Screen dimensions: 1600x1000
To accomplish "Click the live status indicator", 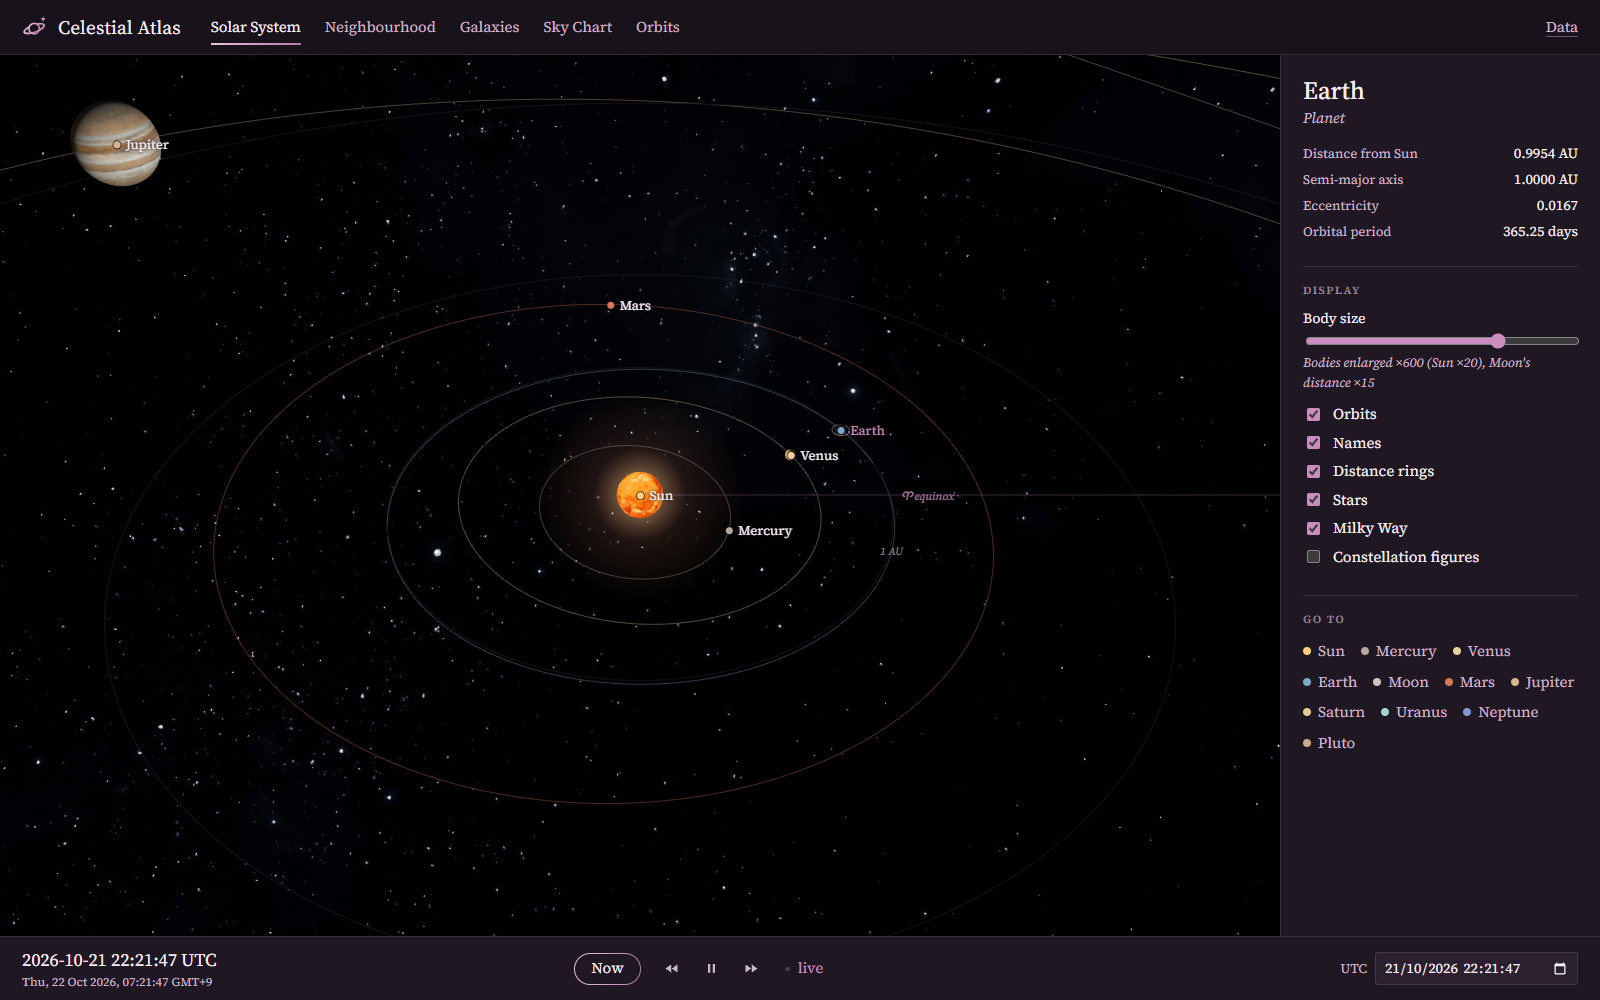I will click(804, 968).
